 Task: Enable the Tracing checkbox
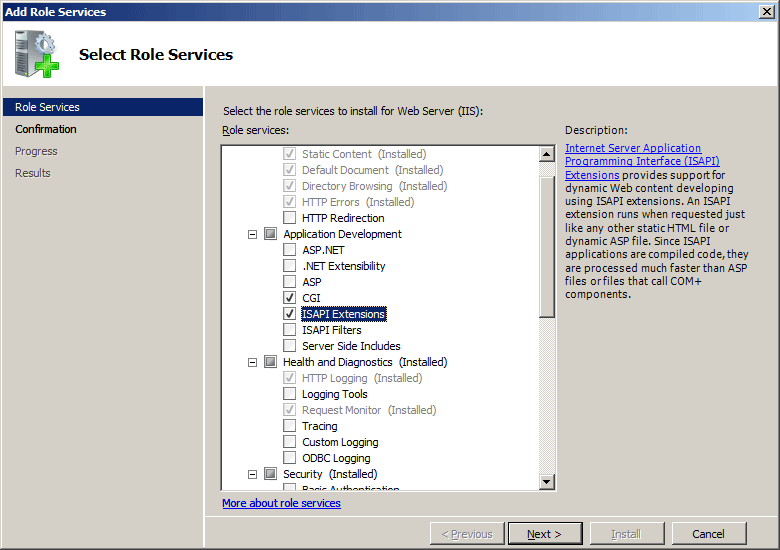[x=290, y=426]
